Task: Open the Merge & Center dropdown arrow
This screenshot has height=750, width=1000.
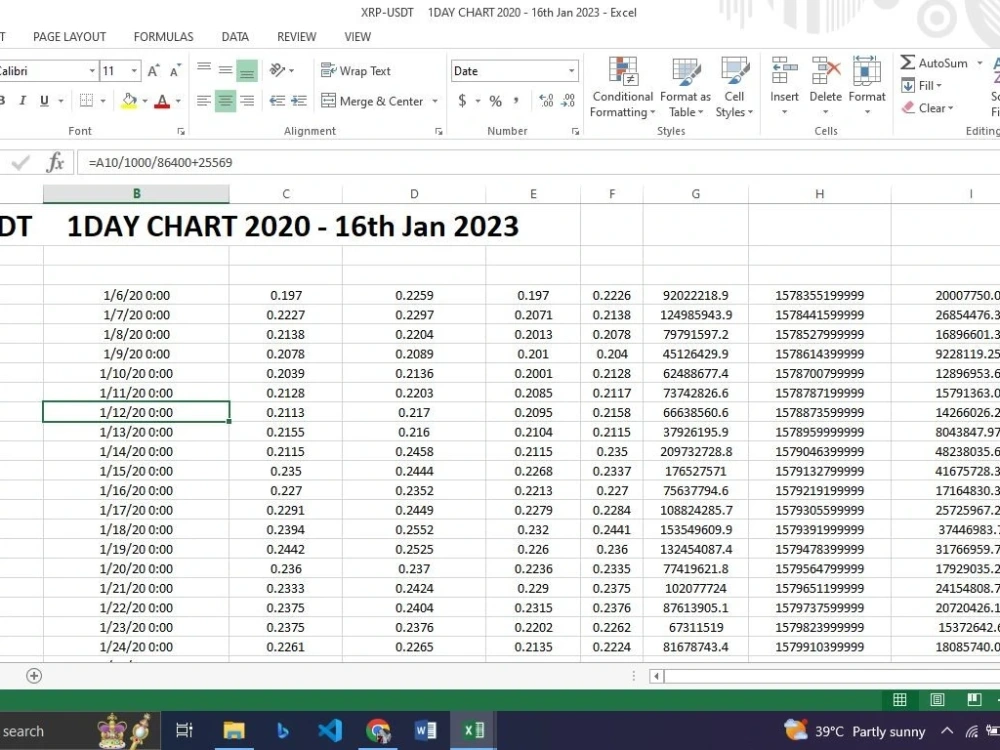Action: tap(435, 101)
